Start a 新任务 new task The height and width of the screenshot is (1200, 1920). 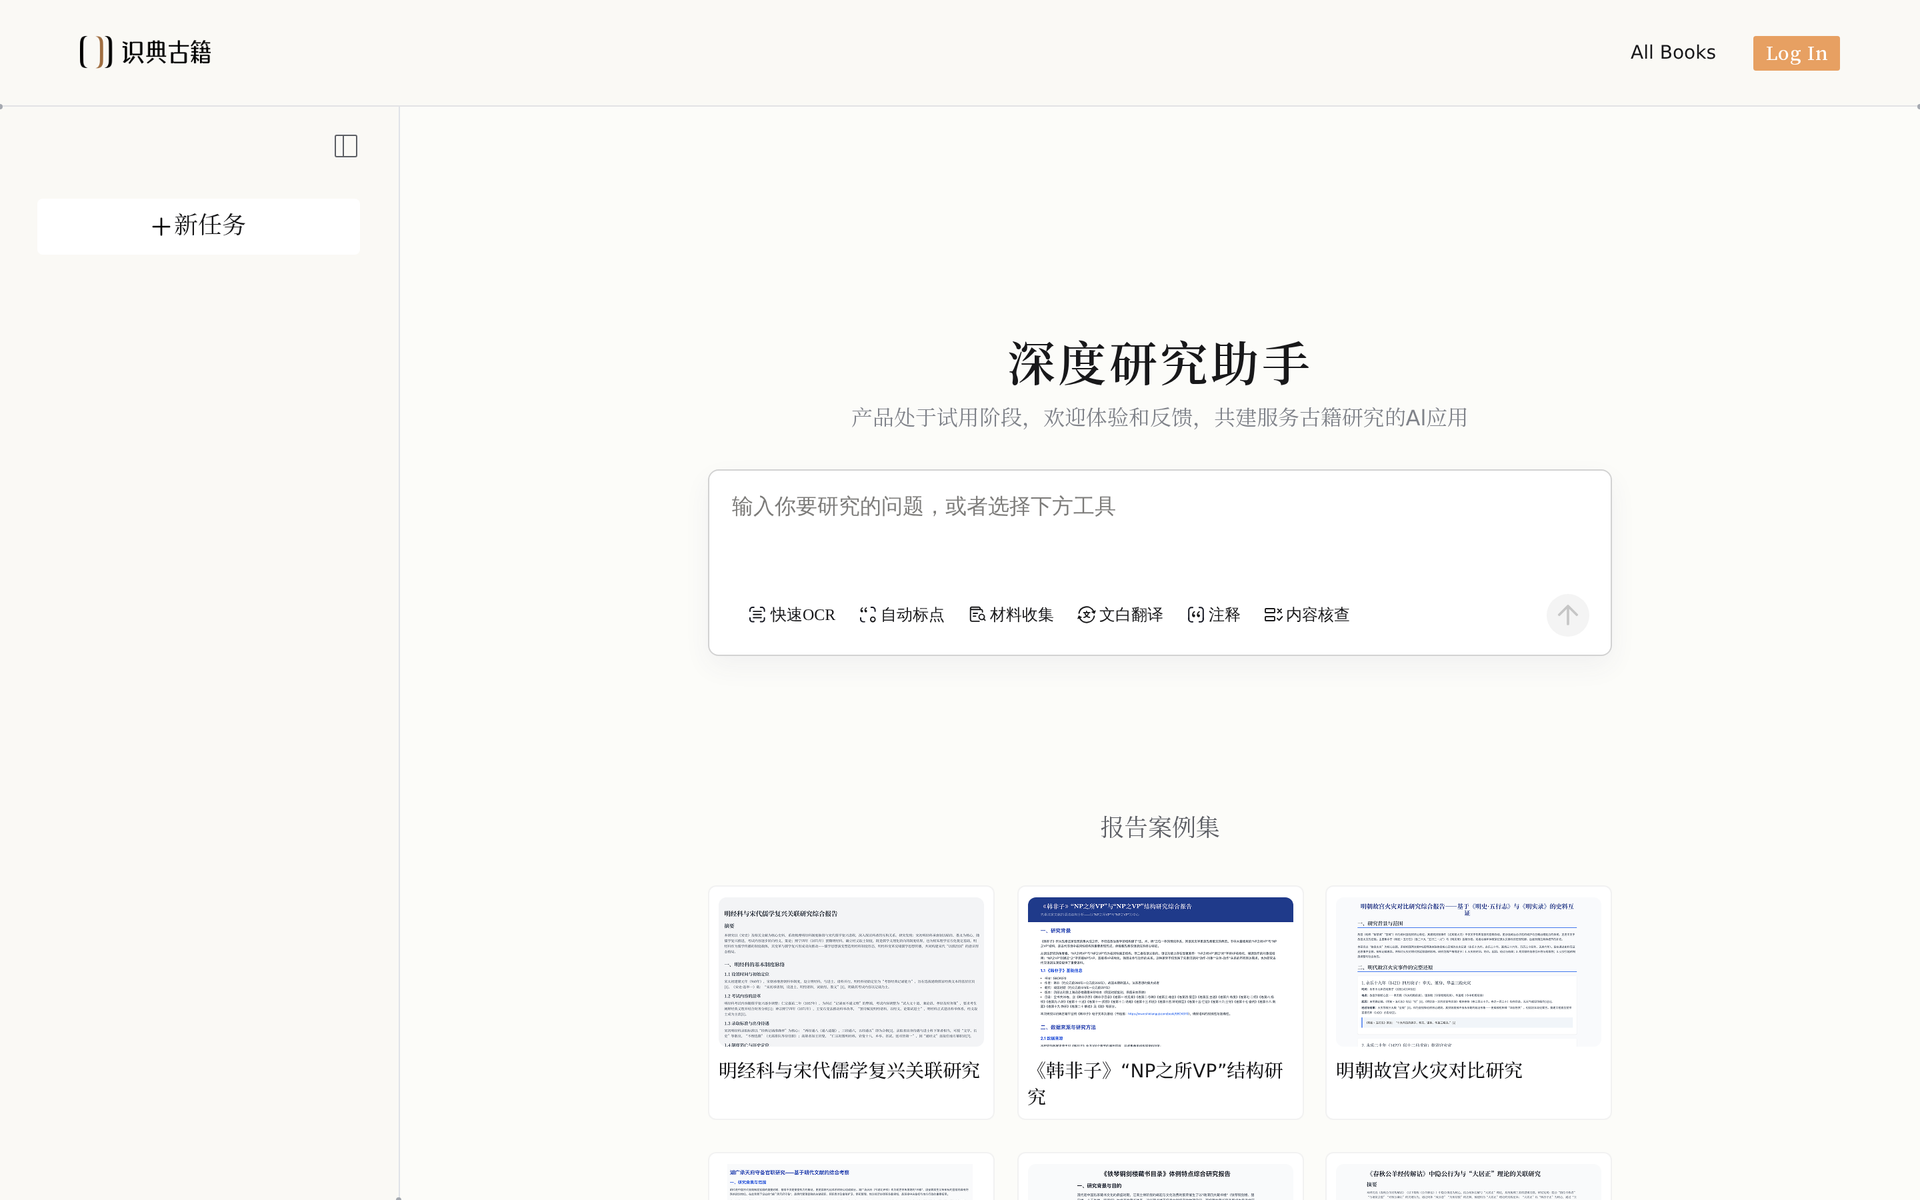coord(199,226)
